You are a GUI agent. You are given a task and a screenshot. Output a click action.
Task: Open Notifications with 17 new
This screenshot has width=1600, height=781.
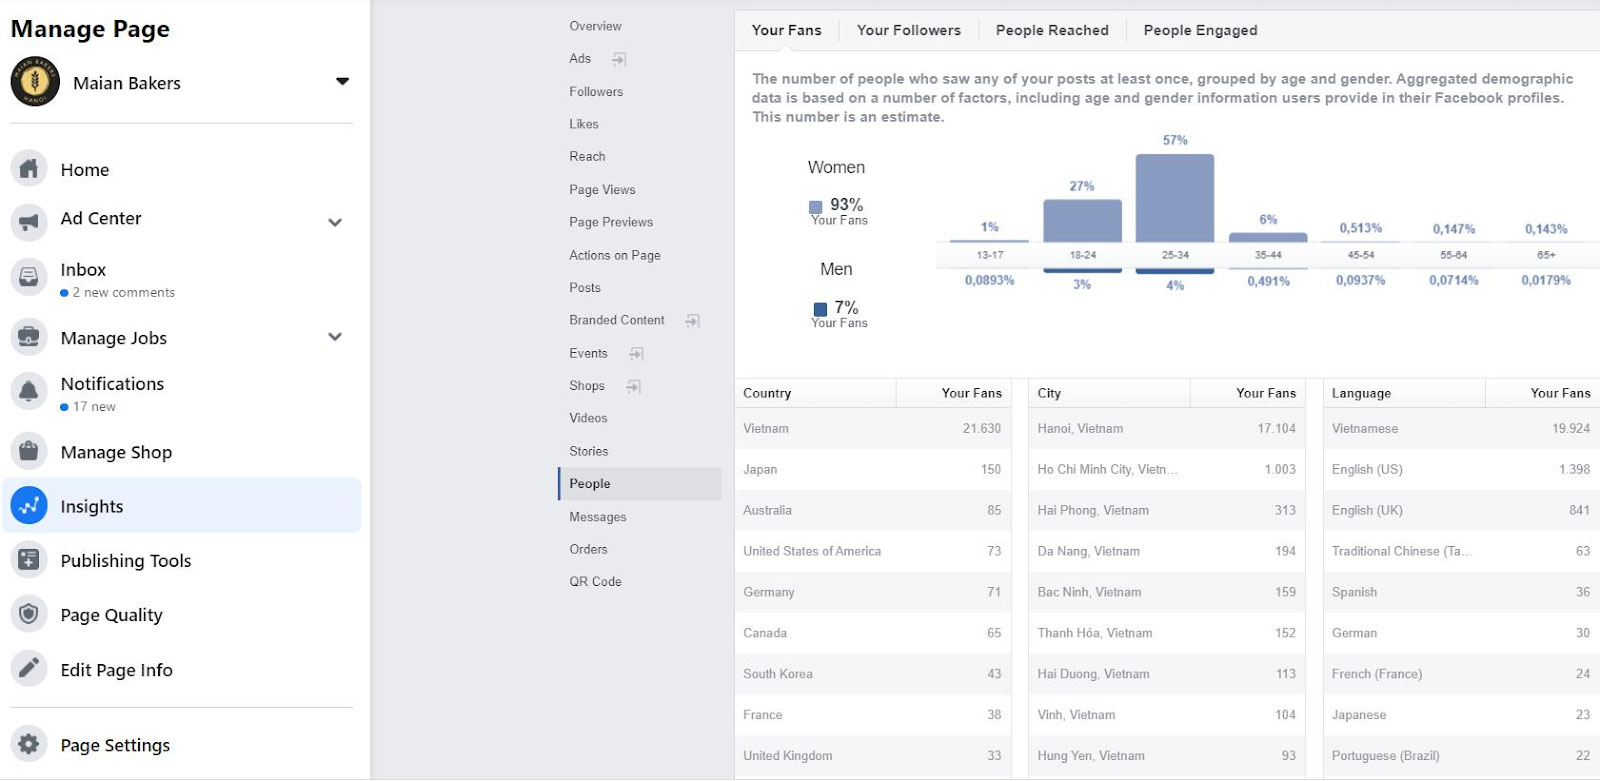pyautogui.click(x=181, y=393)
